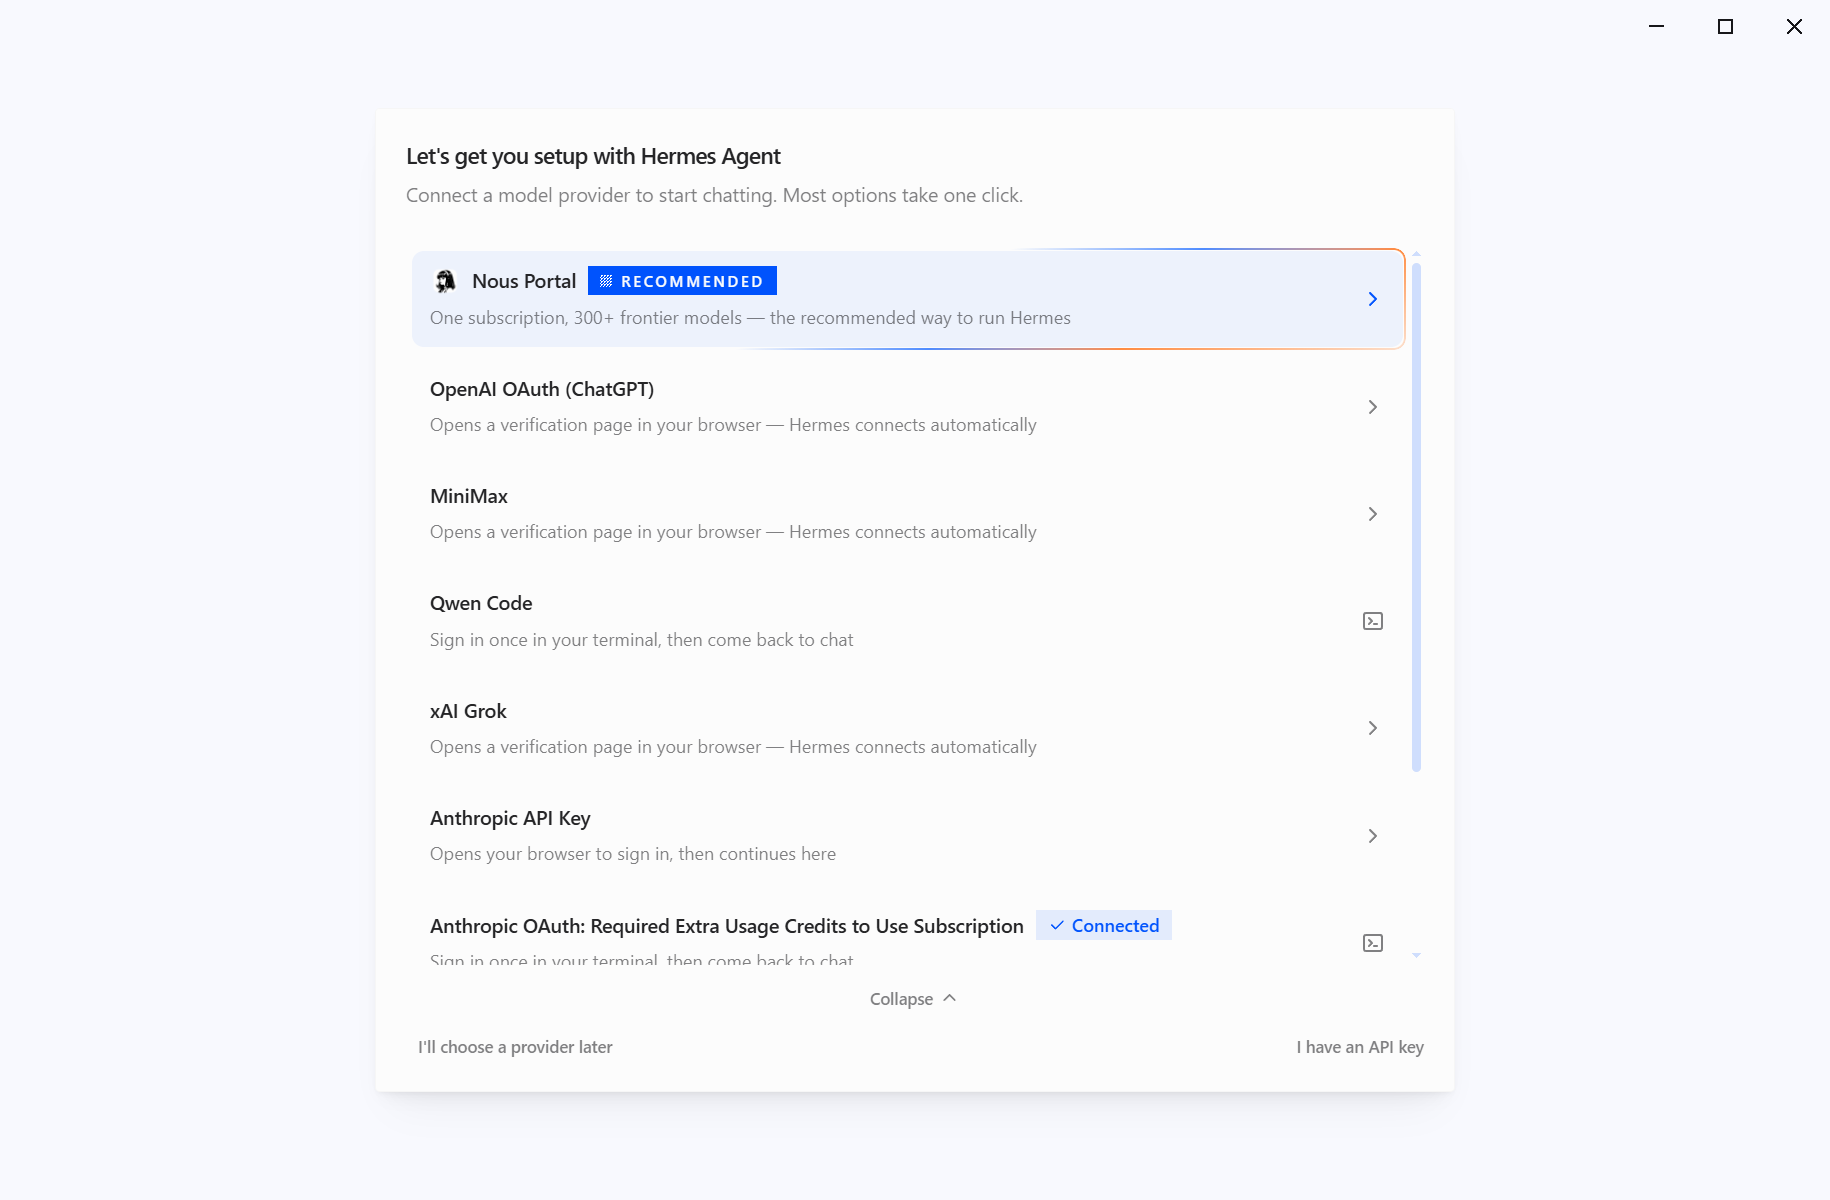Image resolution: width=1830 pixels, height=1200 pixels.
Task: Click the description under xAI Grok
Action: point(733,747)
